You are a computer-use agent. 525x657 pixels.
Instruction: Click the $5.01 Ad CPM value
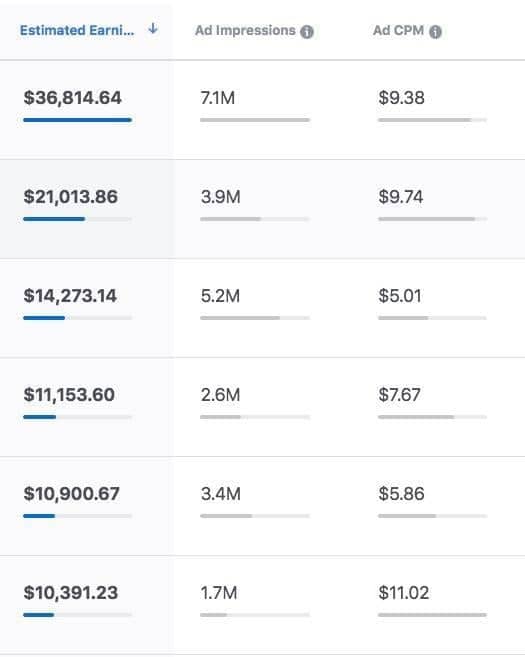[x=400, y=296]
